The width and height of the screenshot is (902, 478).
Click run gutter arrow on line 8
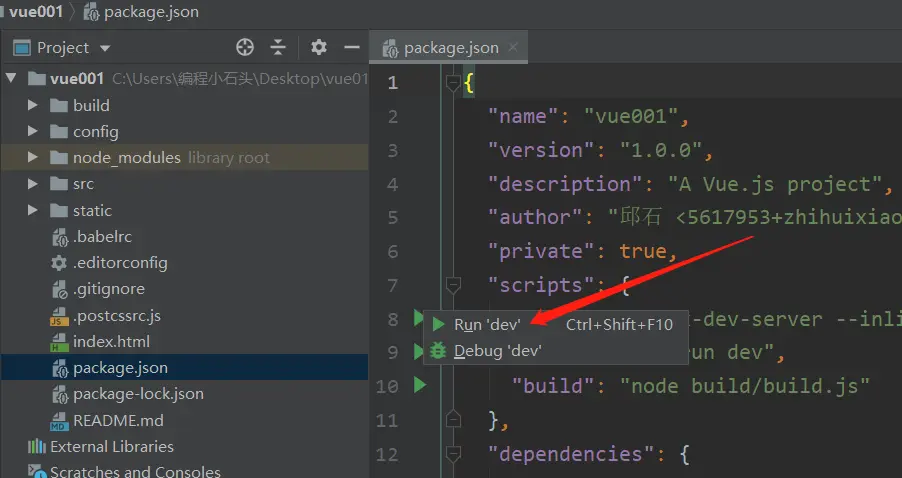[x=418, y=318]
